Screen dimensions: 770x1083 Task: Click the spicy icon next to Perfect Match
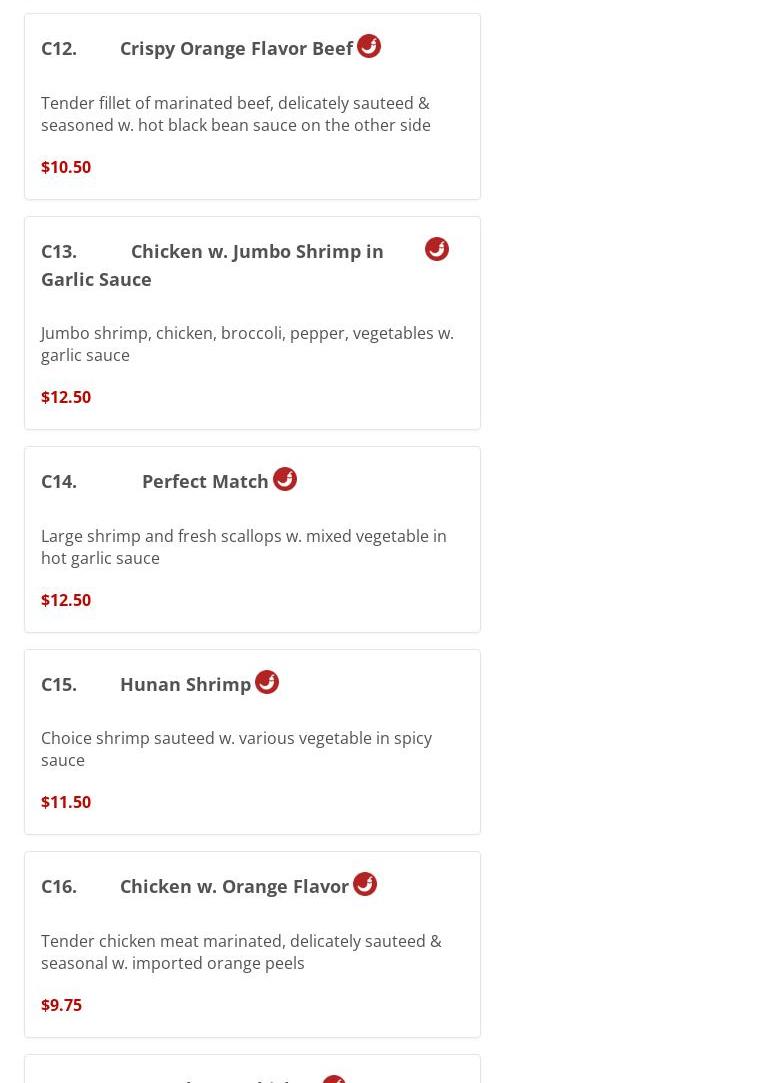285,479
